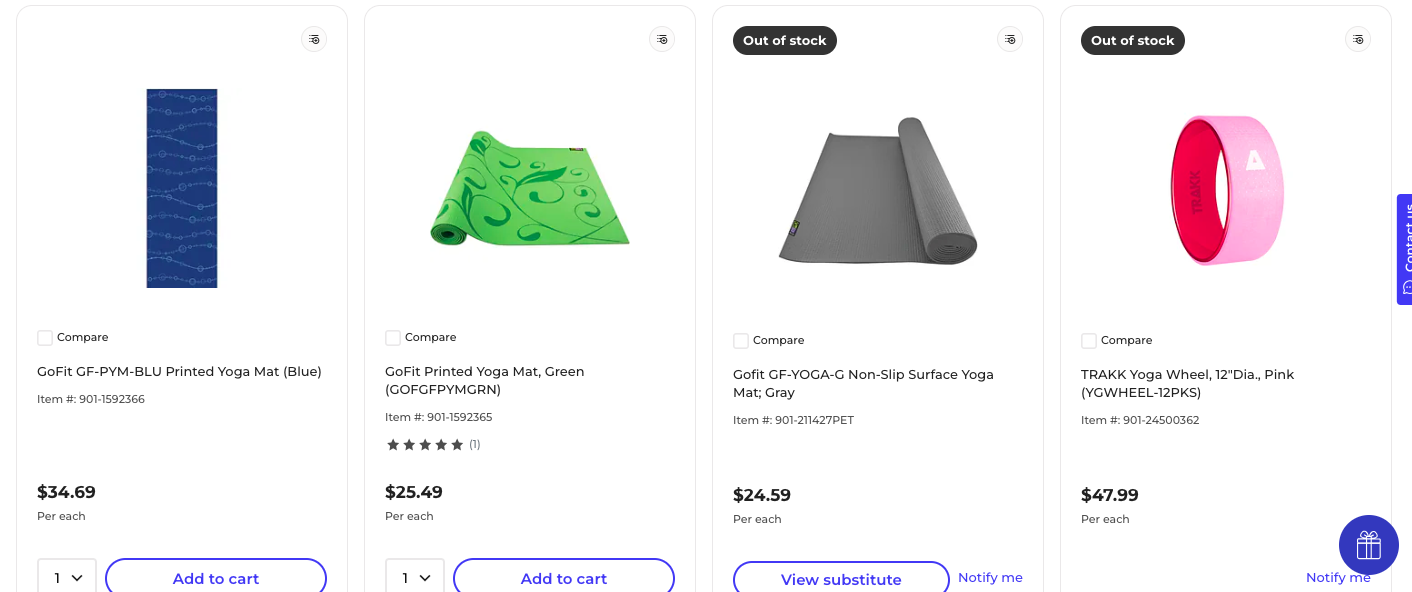Screen dimensions: 1412x592
Task: Click the pink TRAKK Yoga Wheel image
Action: pyautogui.click(x=1226, y=190)
